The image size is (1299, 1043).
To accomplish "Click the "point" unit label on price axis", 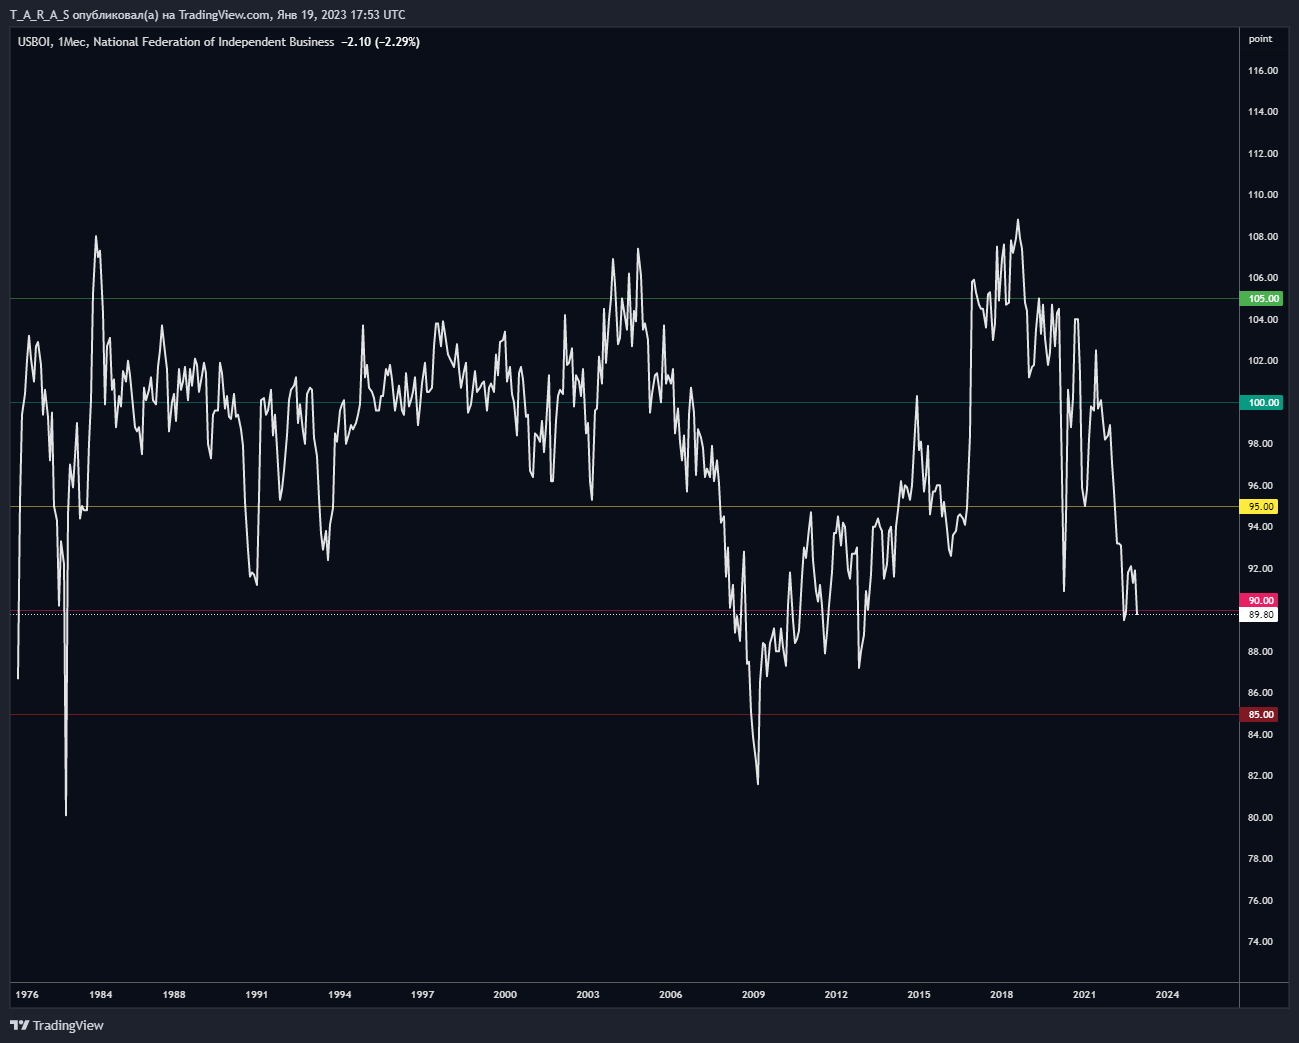I will pos(1260,39).
